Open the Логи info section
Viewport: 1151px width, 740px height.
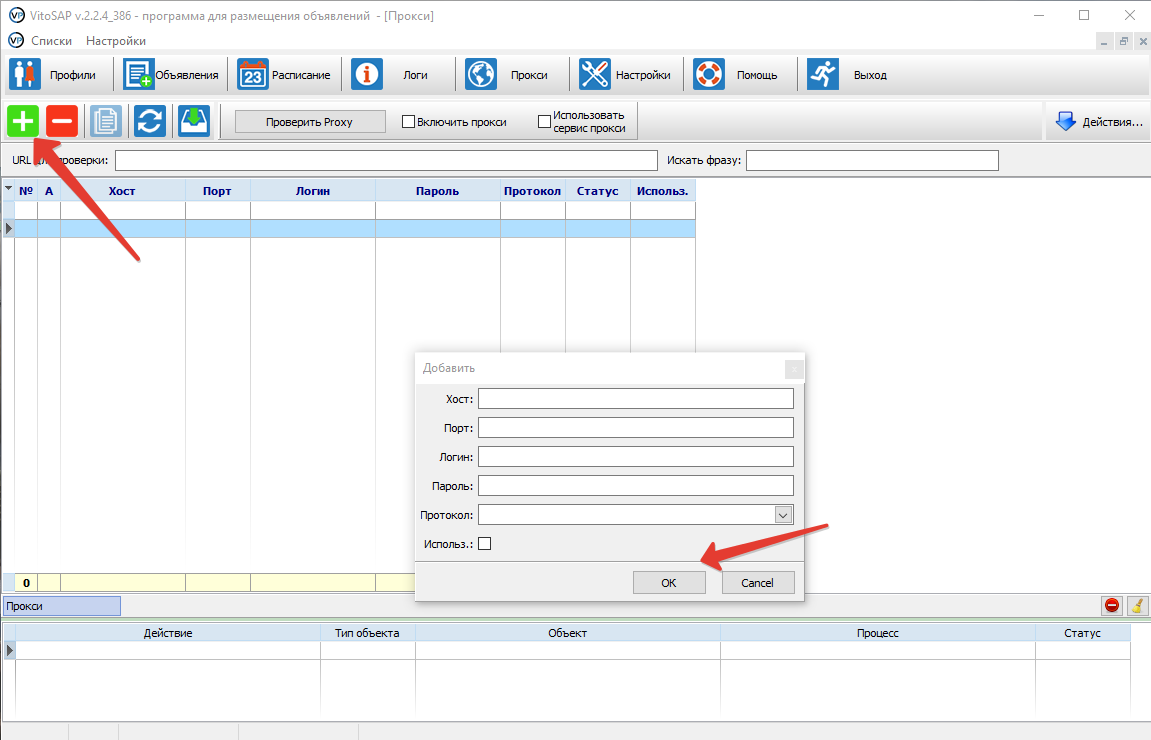[x=397, y=75]
